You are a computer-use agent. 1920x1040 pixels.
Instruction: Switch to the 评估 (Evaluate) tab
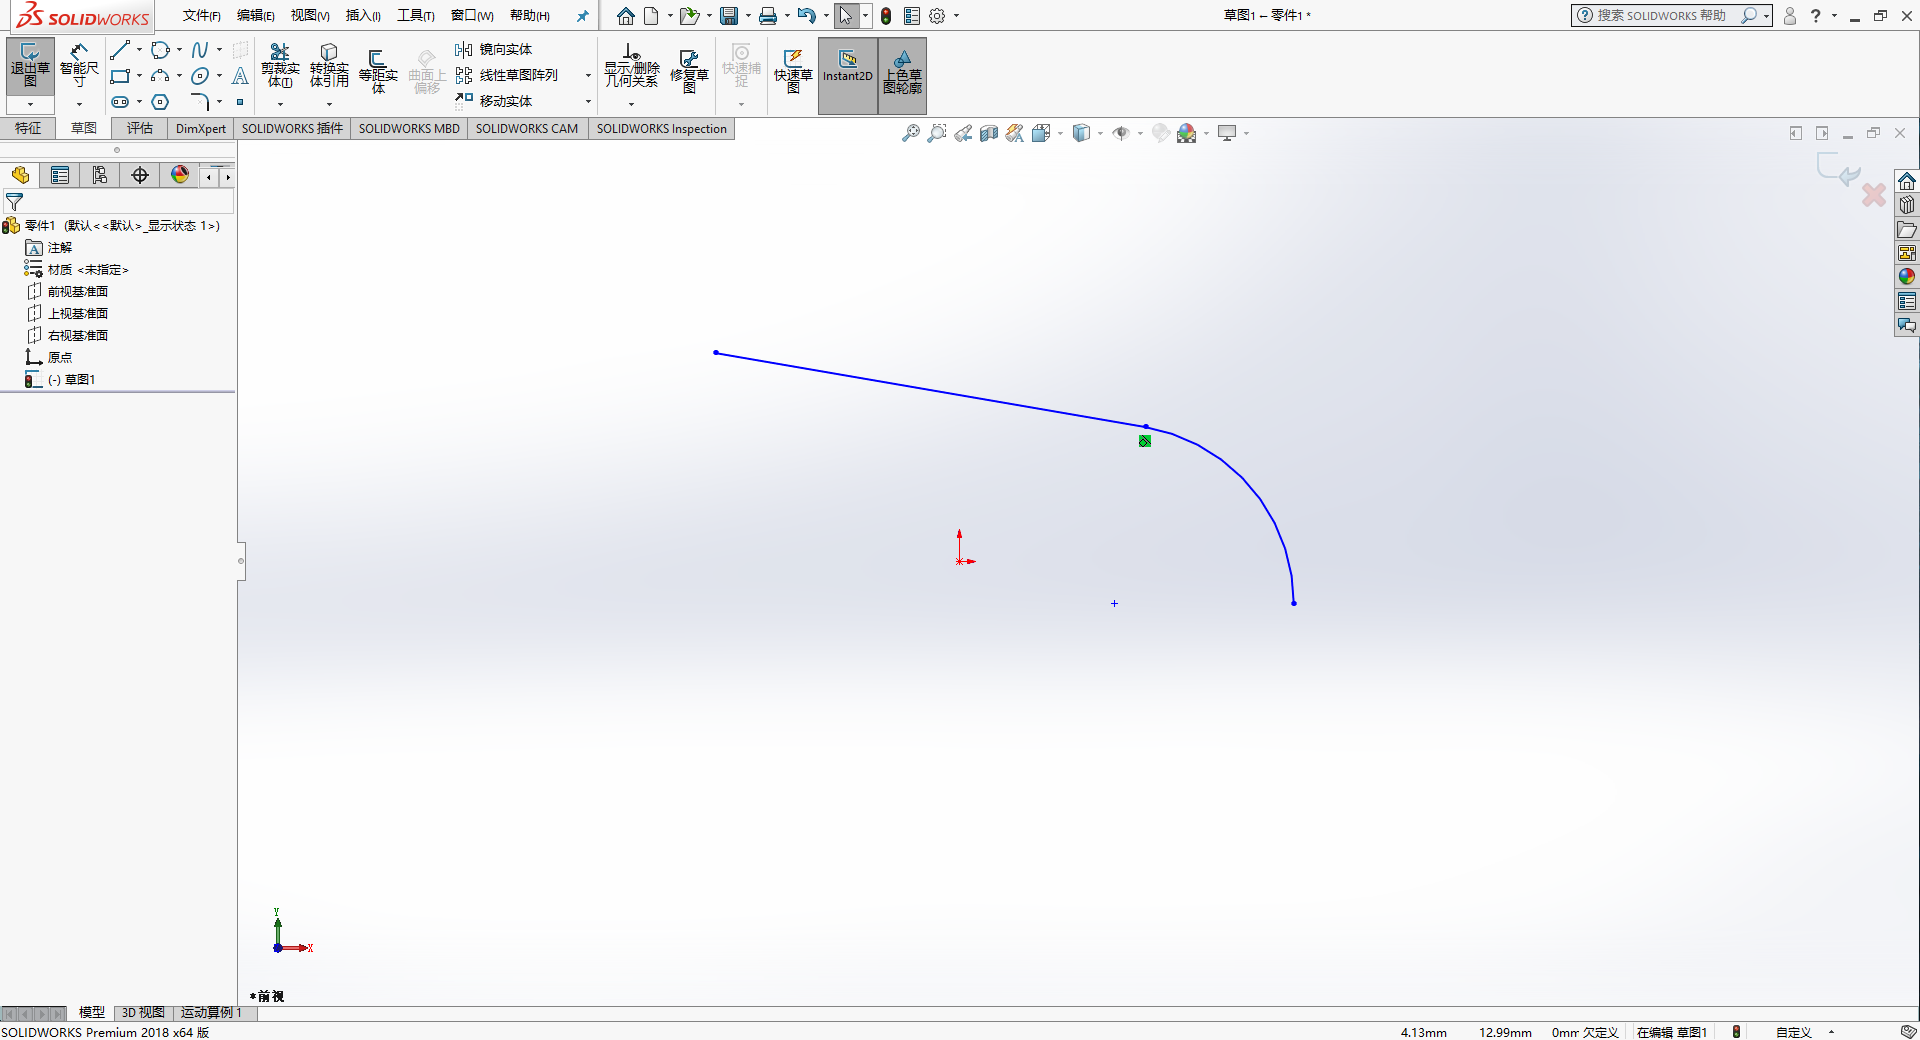click(x=140, y=128)
